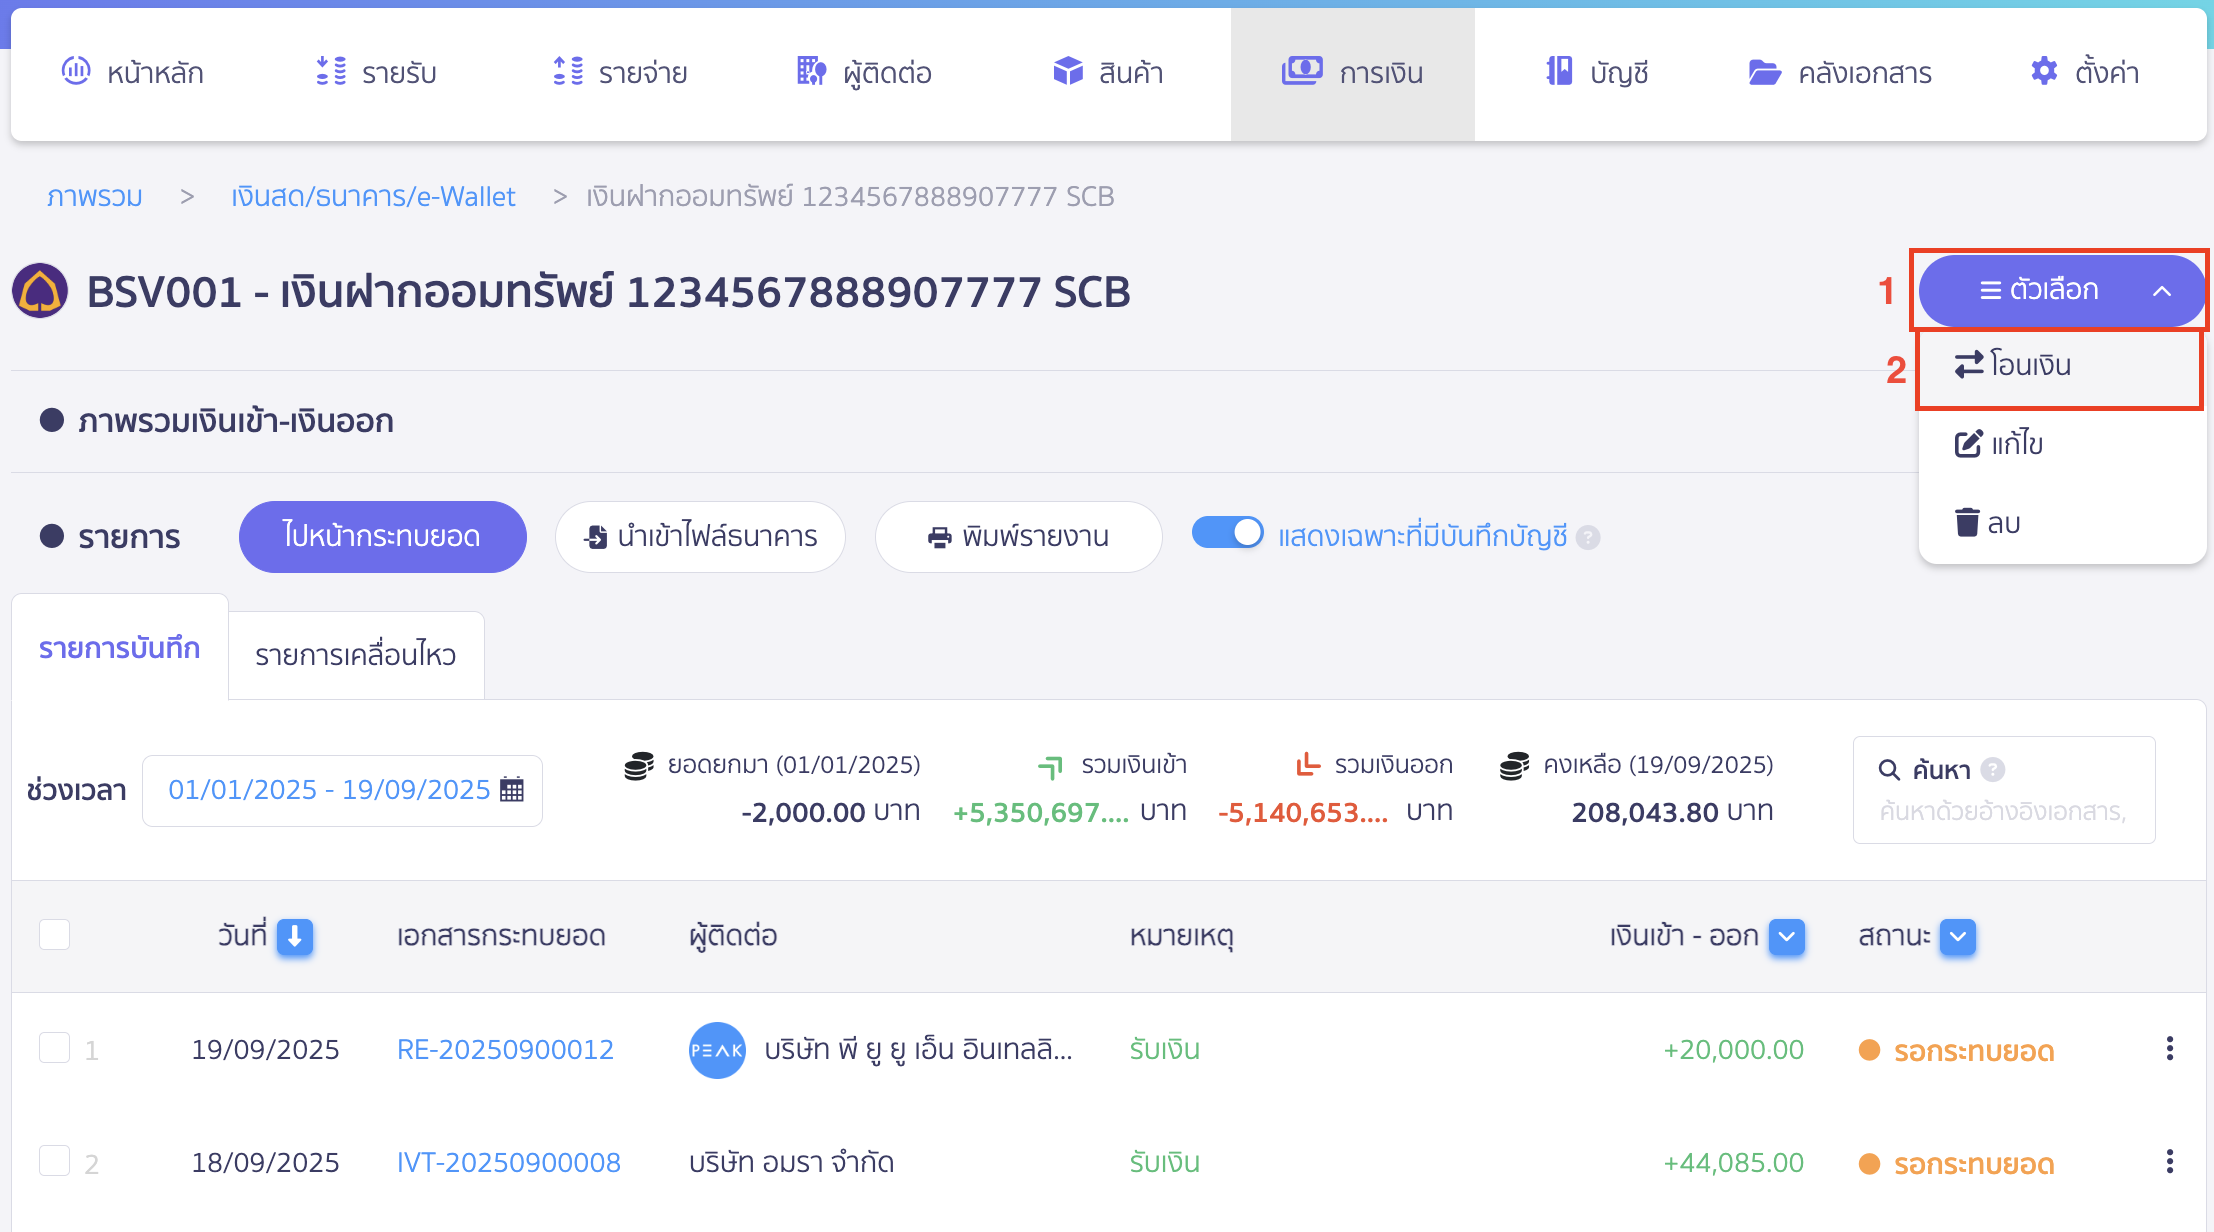Open the เงินเข้า - ออก filter dropdown
The height and width of the screenshot is (1232, 2214).
pos(1786,937)
